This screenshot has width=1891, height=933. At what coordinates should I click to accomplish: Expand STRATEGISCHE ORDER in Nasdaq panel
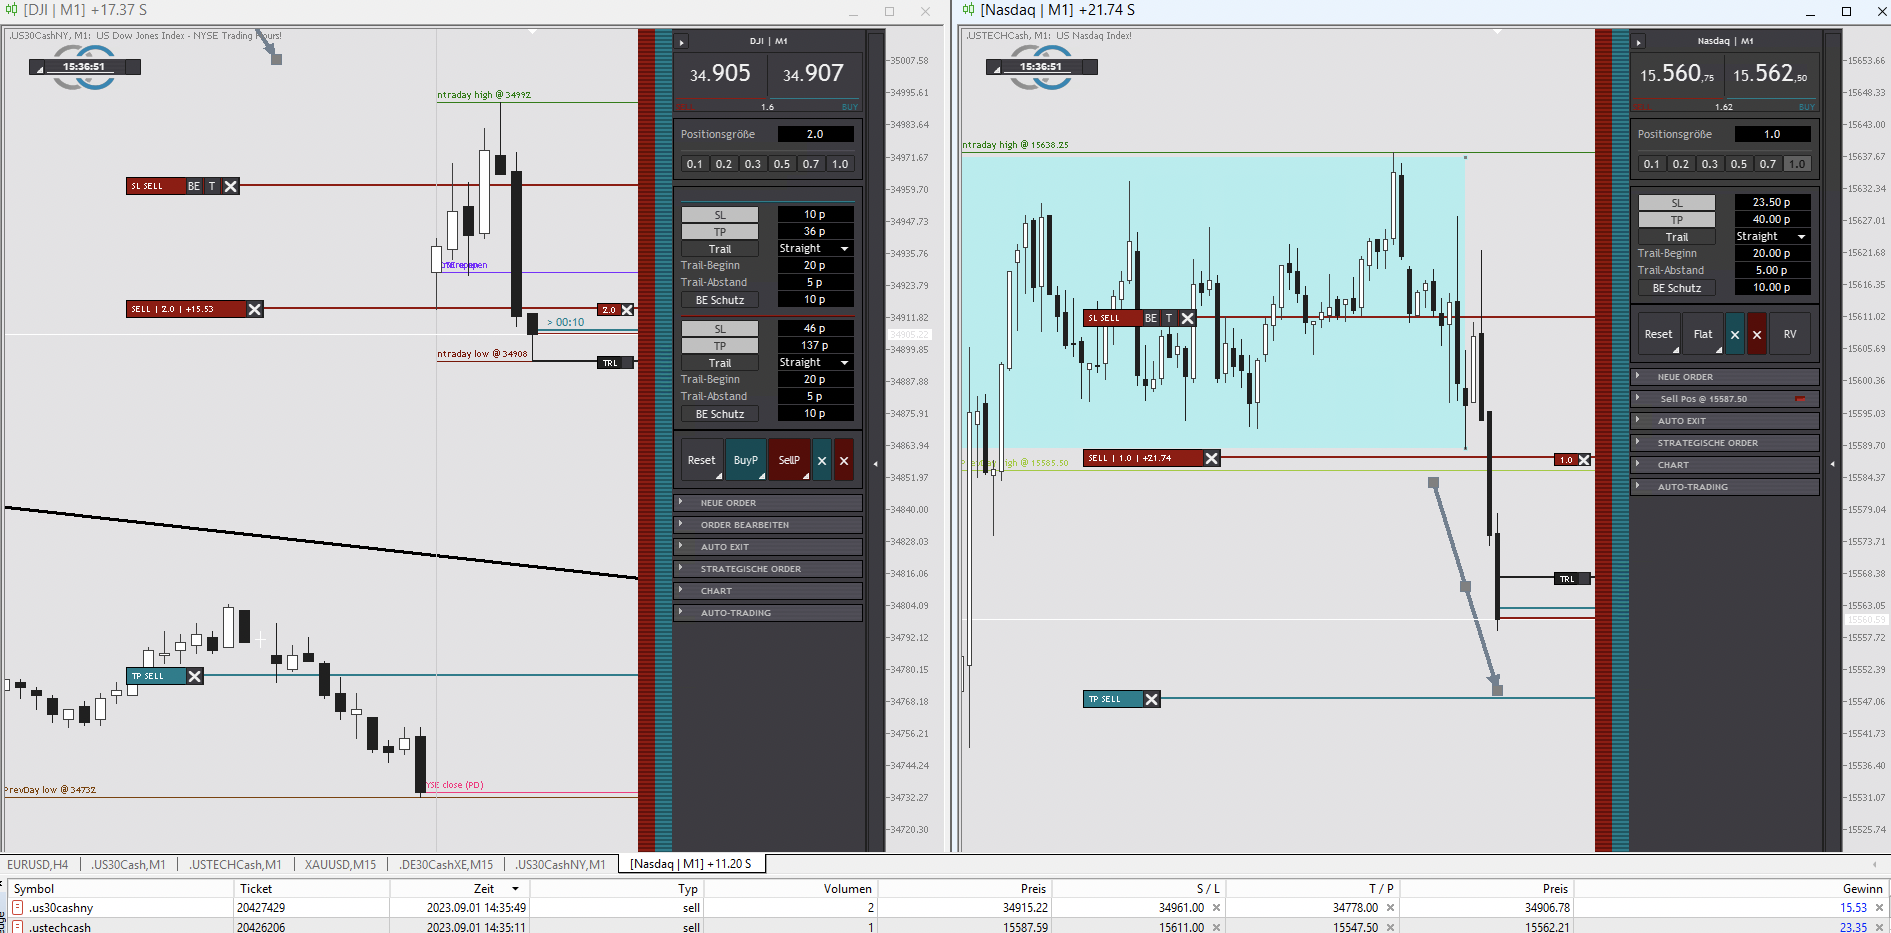coord(1725,443)
